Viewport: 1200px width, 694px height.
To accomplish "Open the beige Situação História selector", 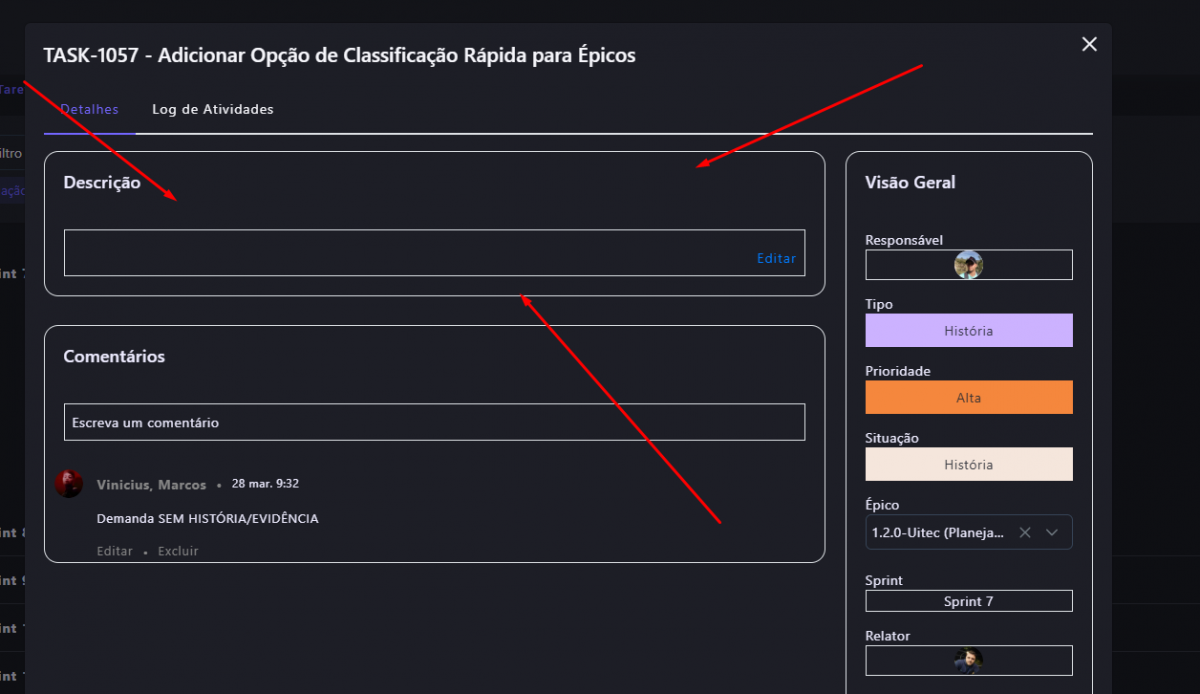I will pos(968,464).
